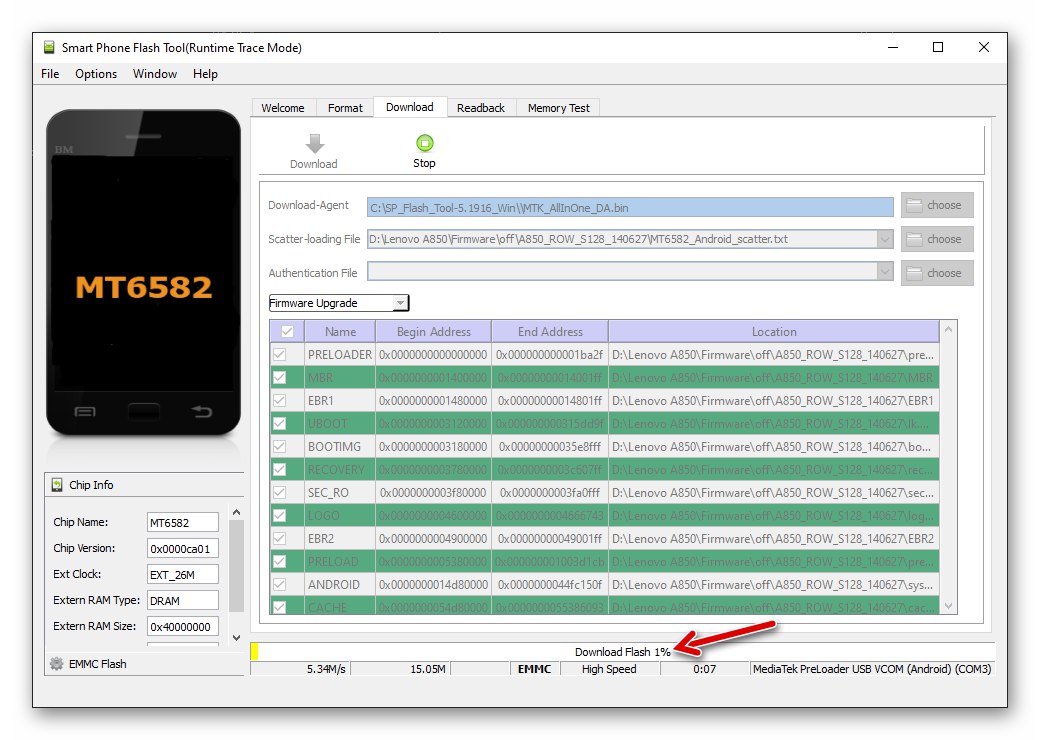Toggle the UBOOT row checkbox
The height and width of the screenshot is (740, 1040).
[x=279, y=423]
